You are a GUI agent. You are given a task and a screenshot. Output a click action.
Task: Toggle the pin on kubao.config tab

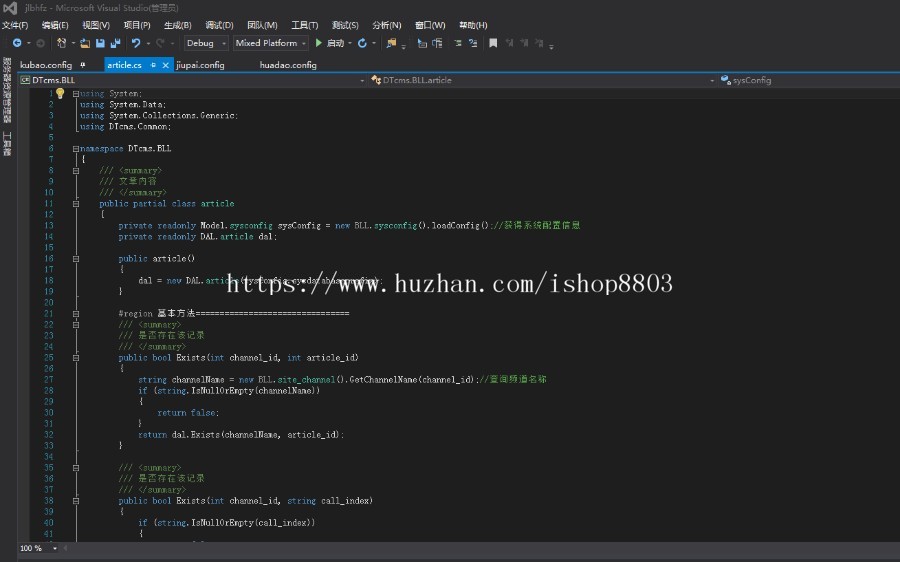click(83, 65)
